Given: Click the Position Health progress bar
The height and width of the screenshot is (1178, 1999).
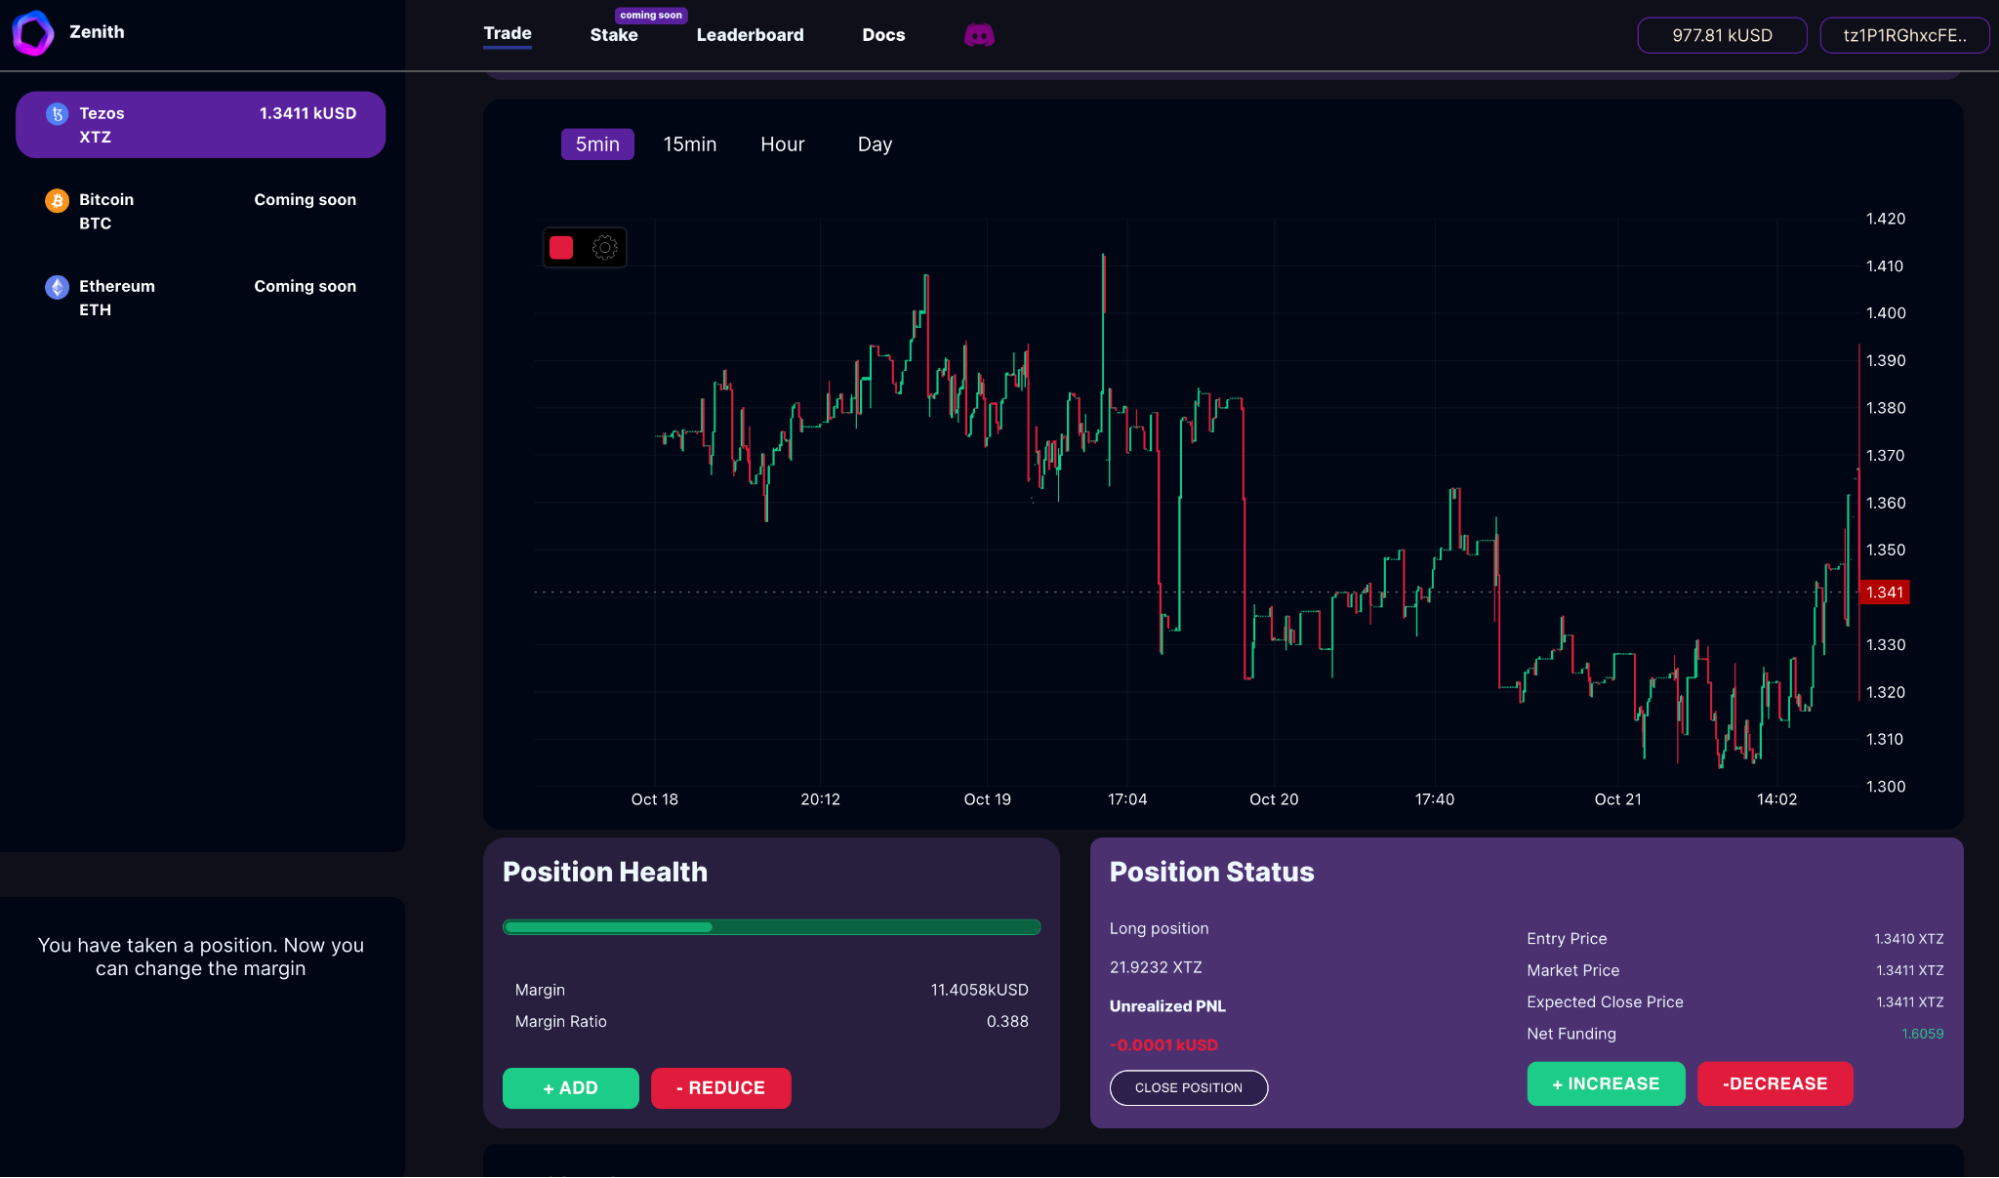Looking at the screenshot, I should click(771, 927).
